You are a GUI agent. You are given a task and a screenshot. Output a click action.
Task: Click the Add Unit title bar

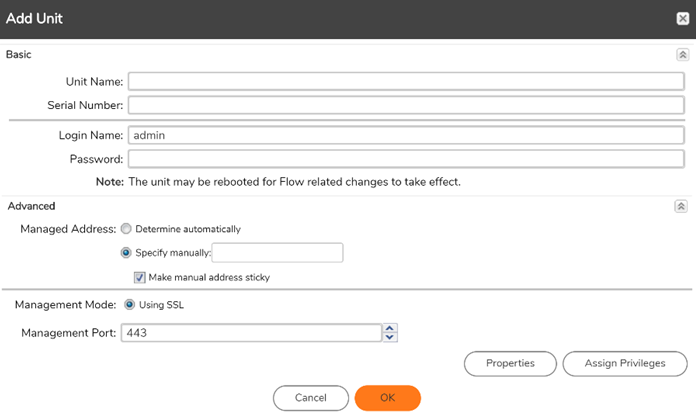point(300,18)
